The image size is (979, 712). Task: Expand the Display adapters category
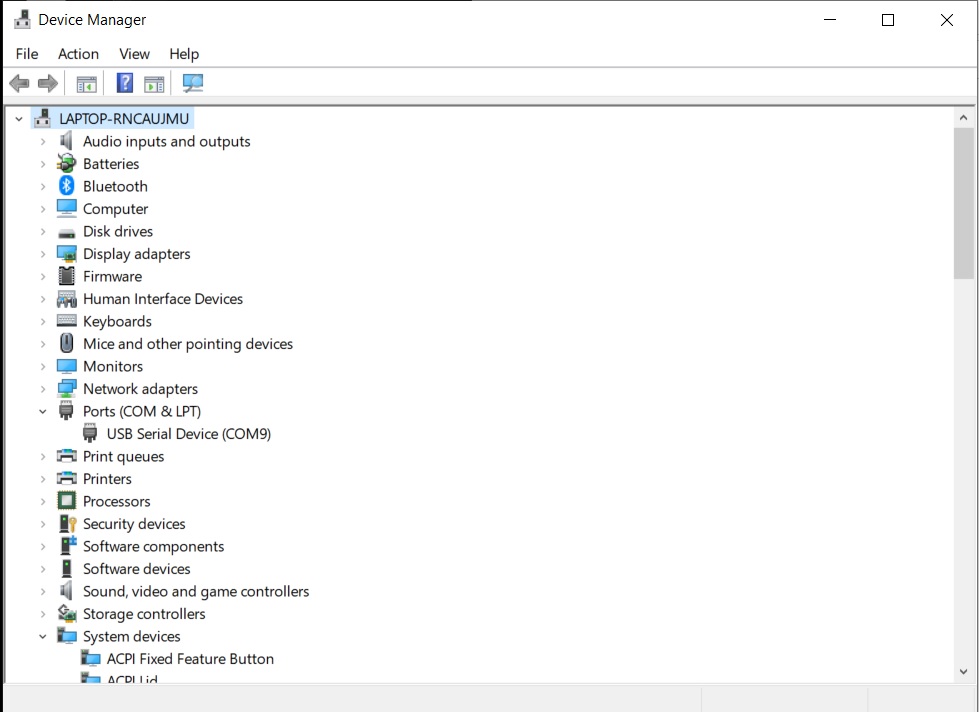pyautogui.click(x=43, y=254)
